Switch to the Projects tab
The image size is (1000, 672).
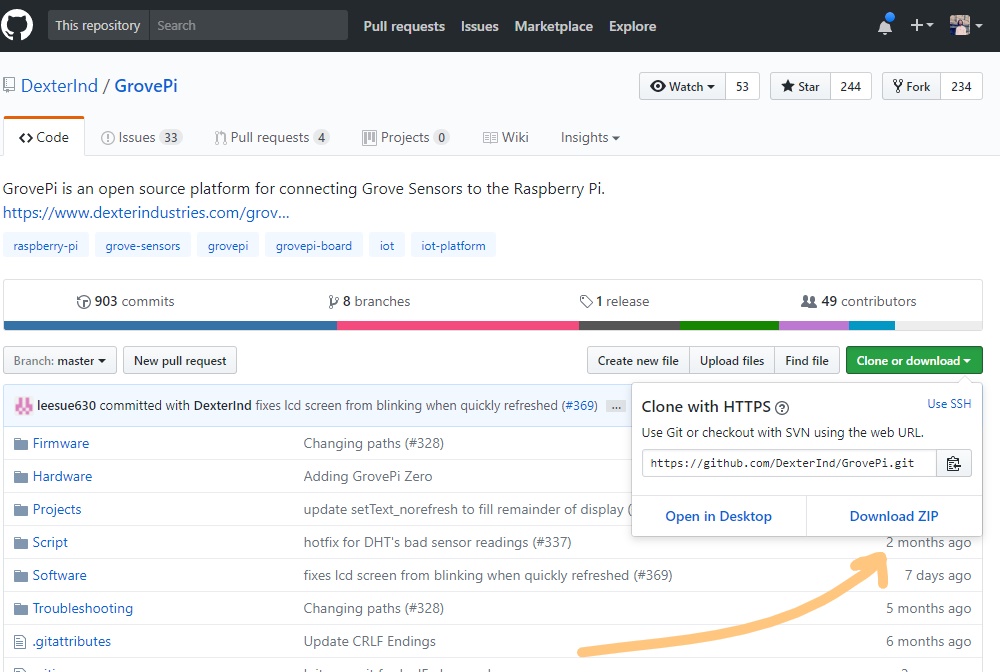click(406, 137)
